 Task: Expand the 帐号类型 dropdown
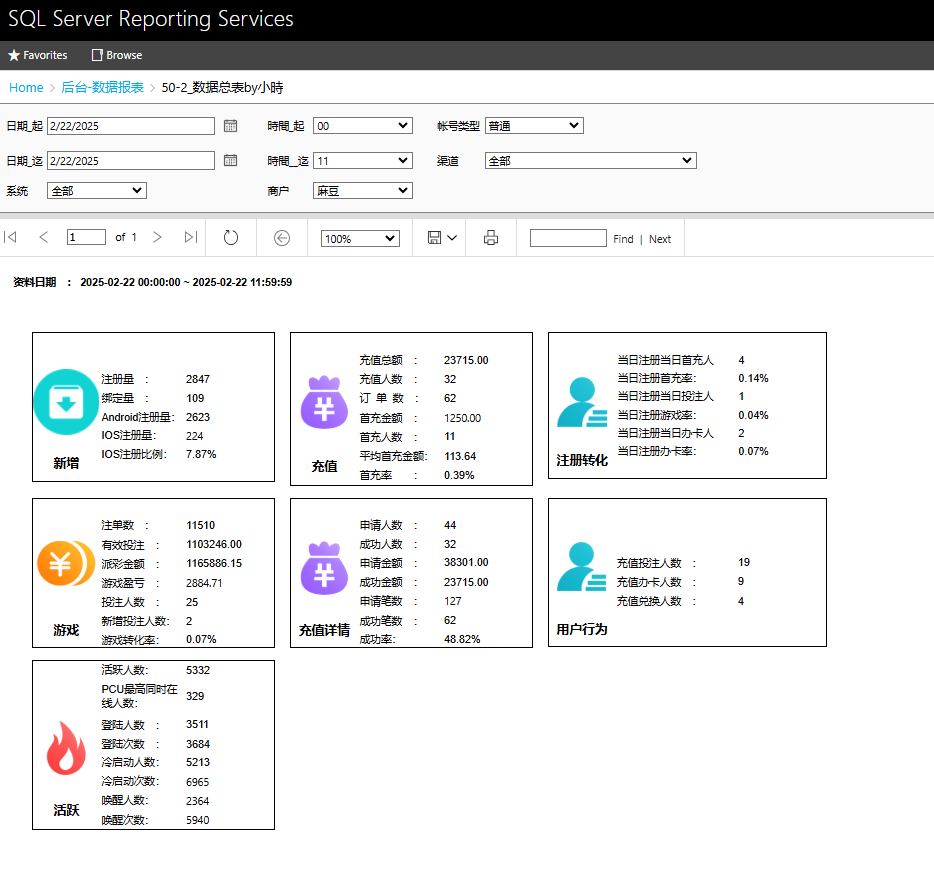click(534, 126)
